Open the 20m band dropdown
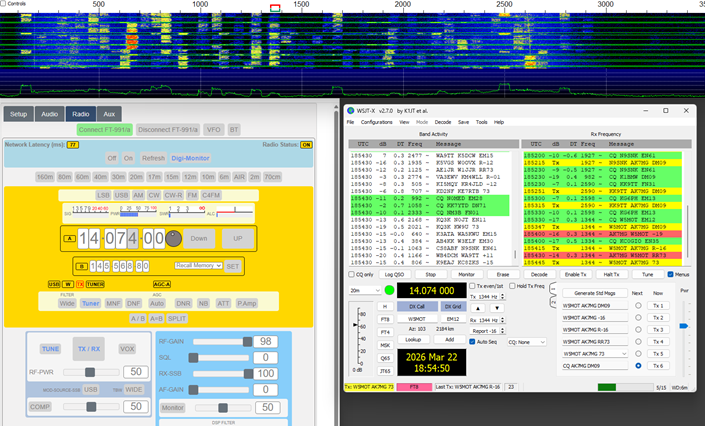Viewport: 705px width, 426px height. (362, 290)
